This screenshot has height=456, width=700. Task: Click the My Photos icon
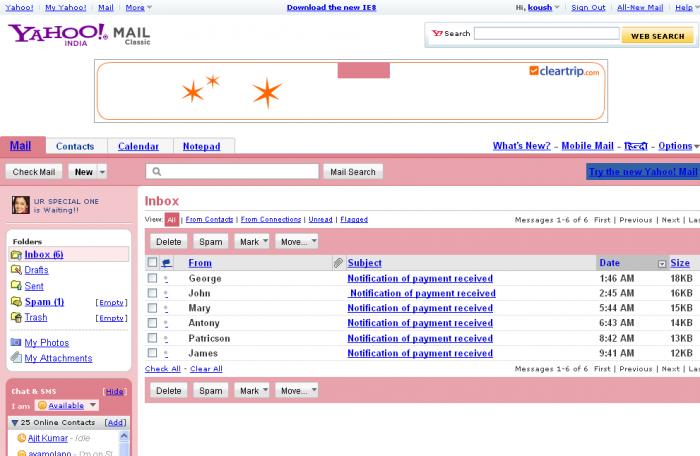(16, 343)
